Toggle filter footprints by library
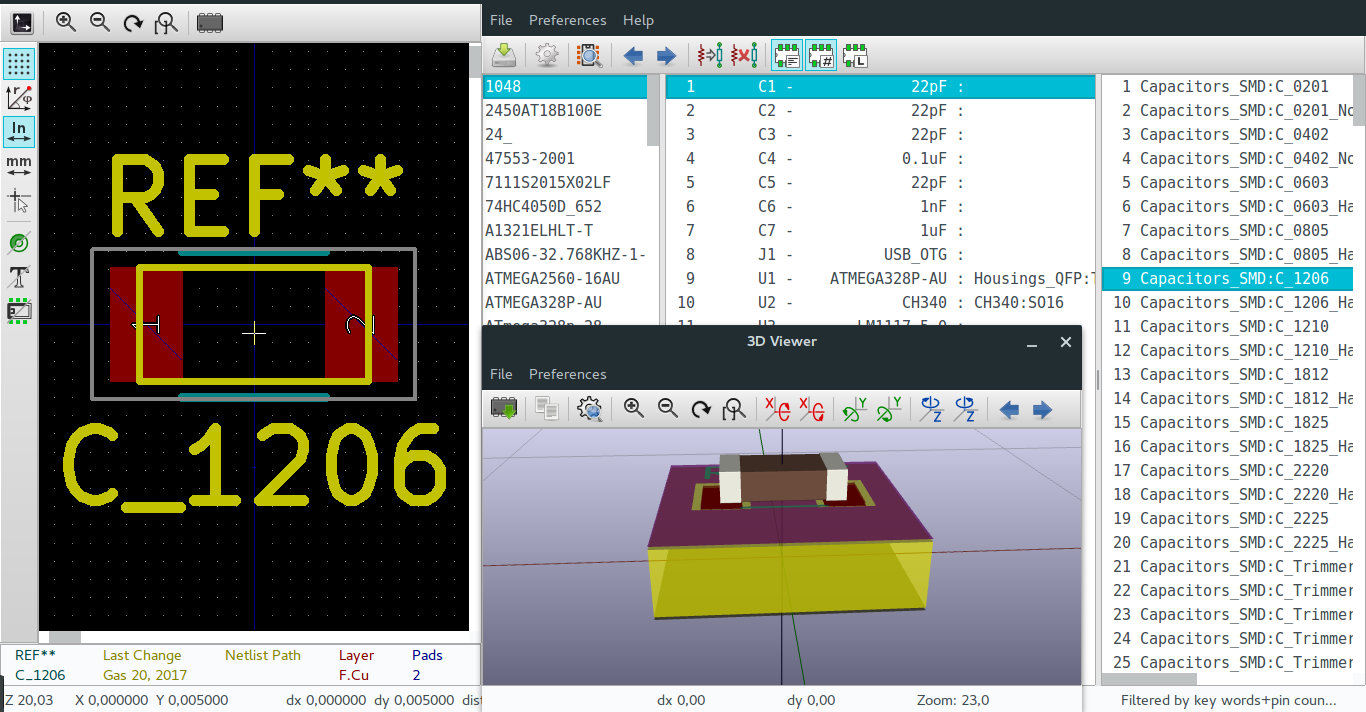1366x712 pixels. [854, 55]
